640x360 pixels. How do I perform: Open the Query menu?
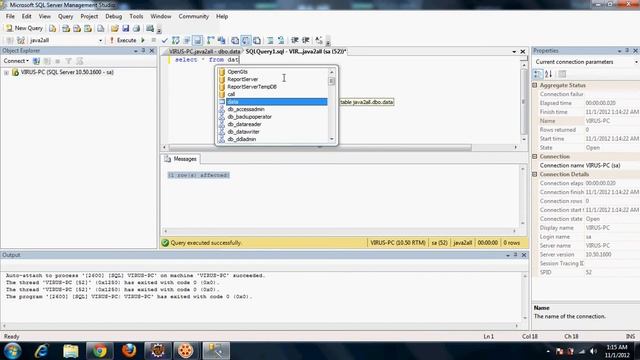65,16
